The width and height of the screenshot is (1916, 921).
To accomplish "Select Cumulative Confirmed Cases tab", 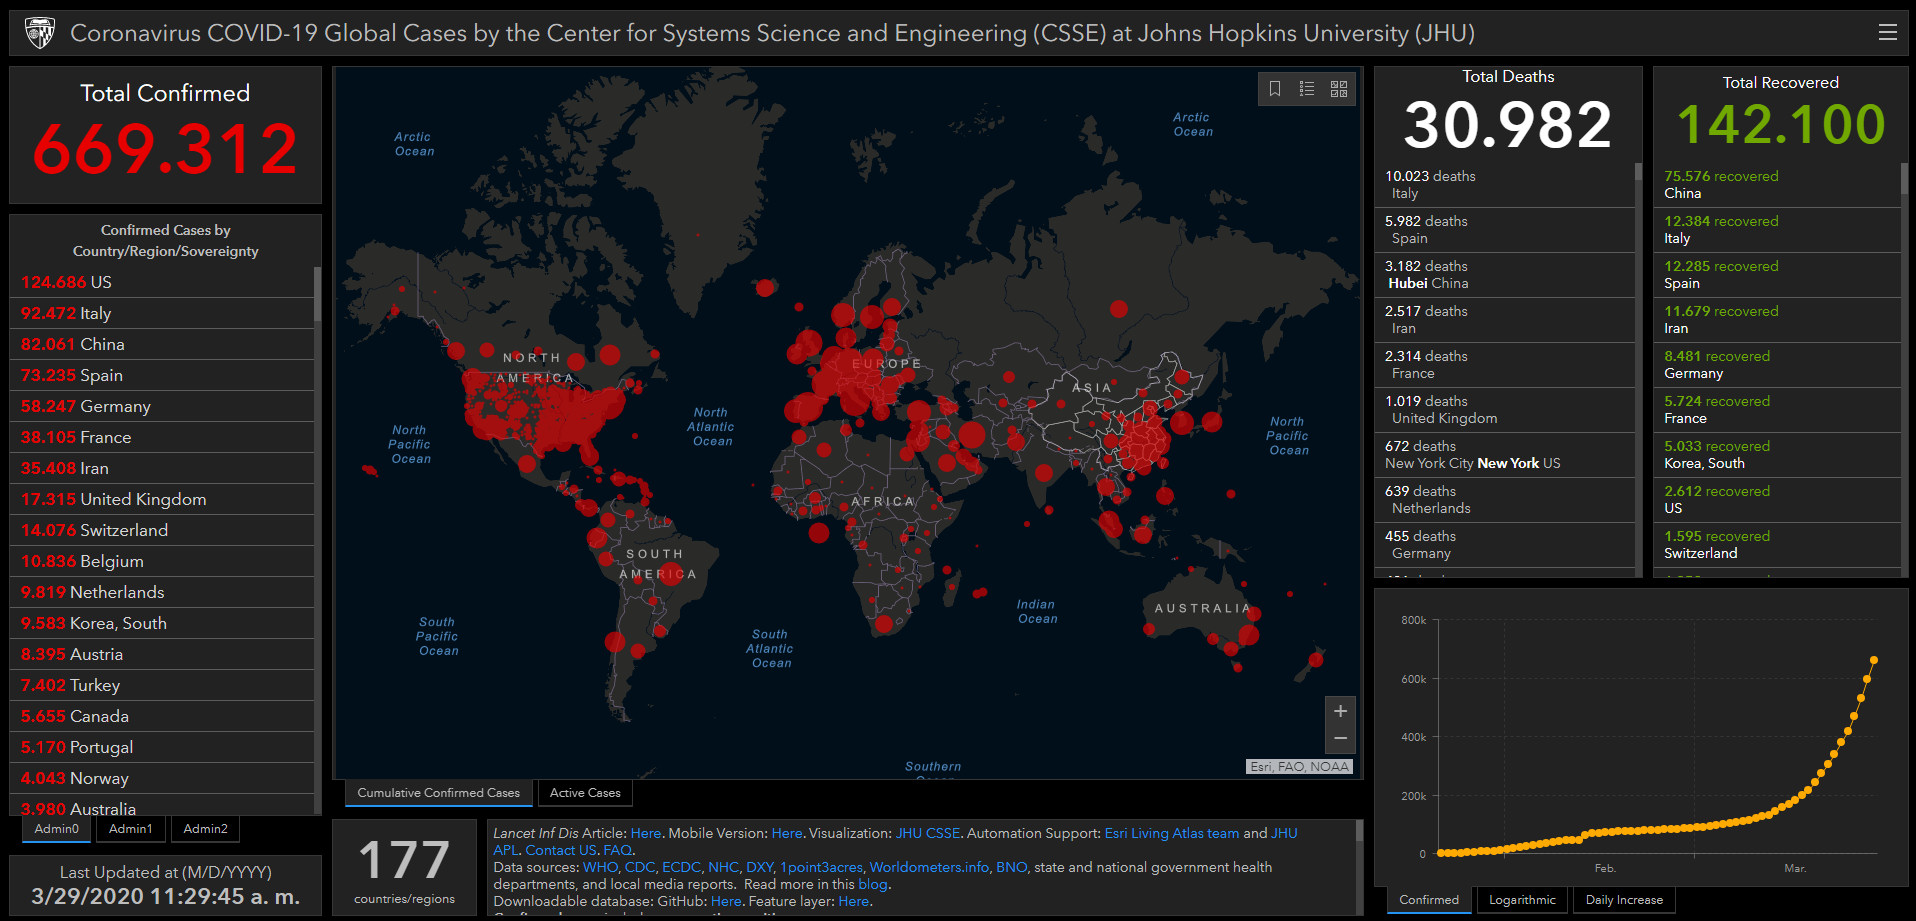I will point(438,793).
